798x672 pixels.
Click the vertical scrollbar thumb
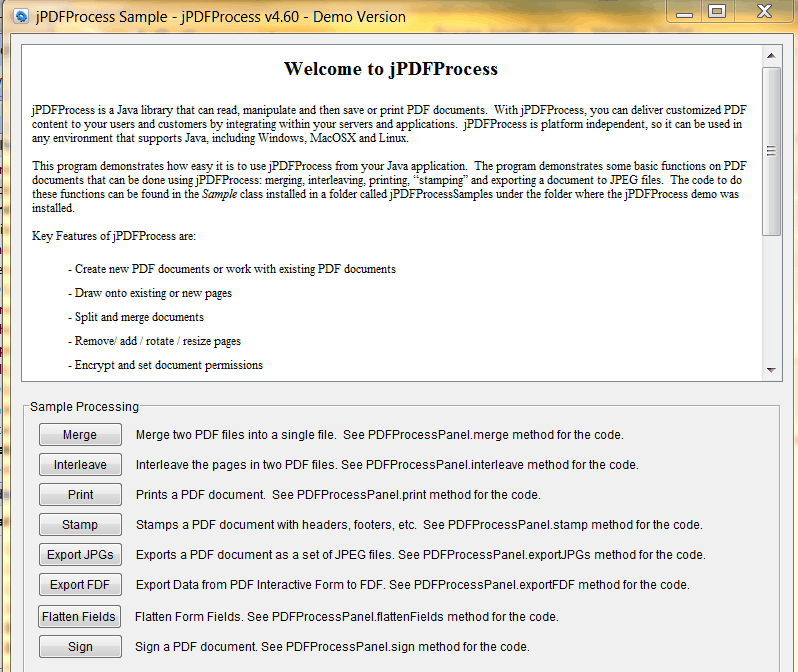(771, 151)
